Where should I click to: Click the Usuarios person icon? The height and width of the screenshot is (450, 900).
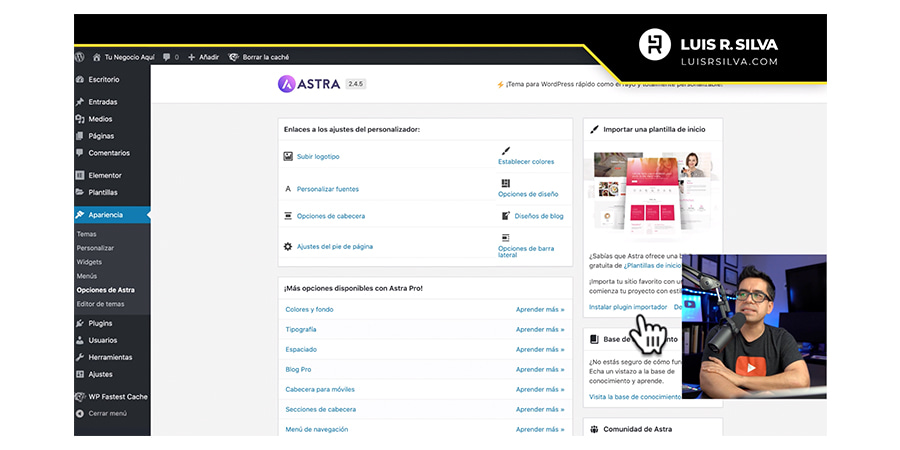coord(80,340)
